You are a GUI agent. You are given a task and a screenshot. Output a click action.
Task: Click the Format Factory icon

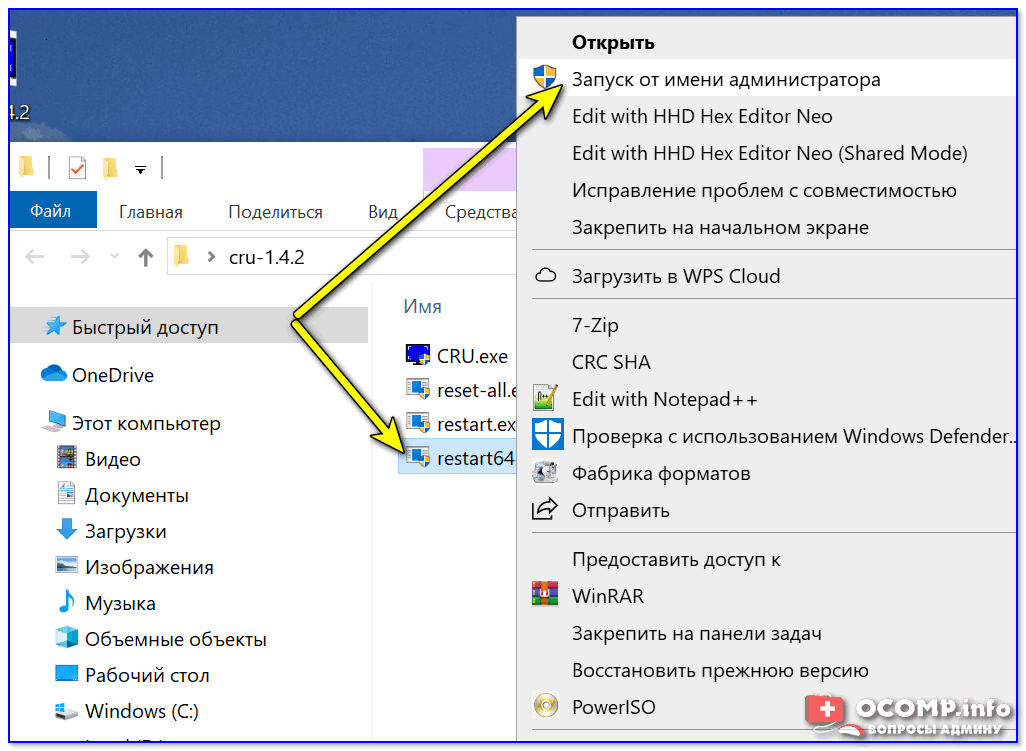tap(545, 473)
